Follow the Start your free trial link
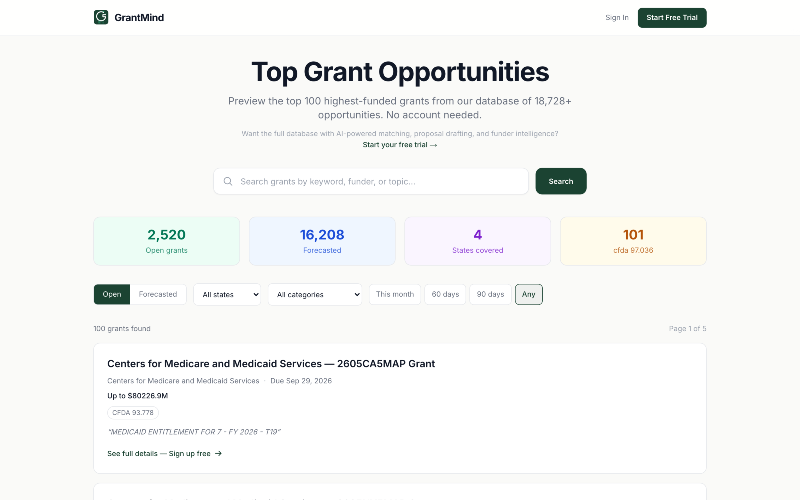The image size is (800, 500). coord(399,145)
